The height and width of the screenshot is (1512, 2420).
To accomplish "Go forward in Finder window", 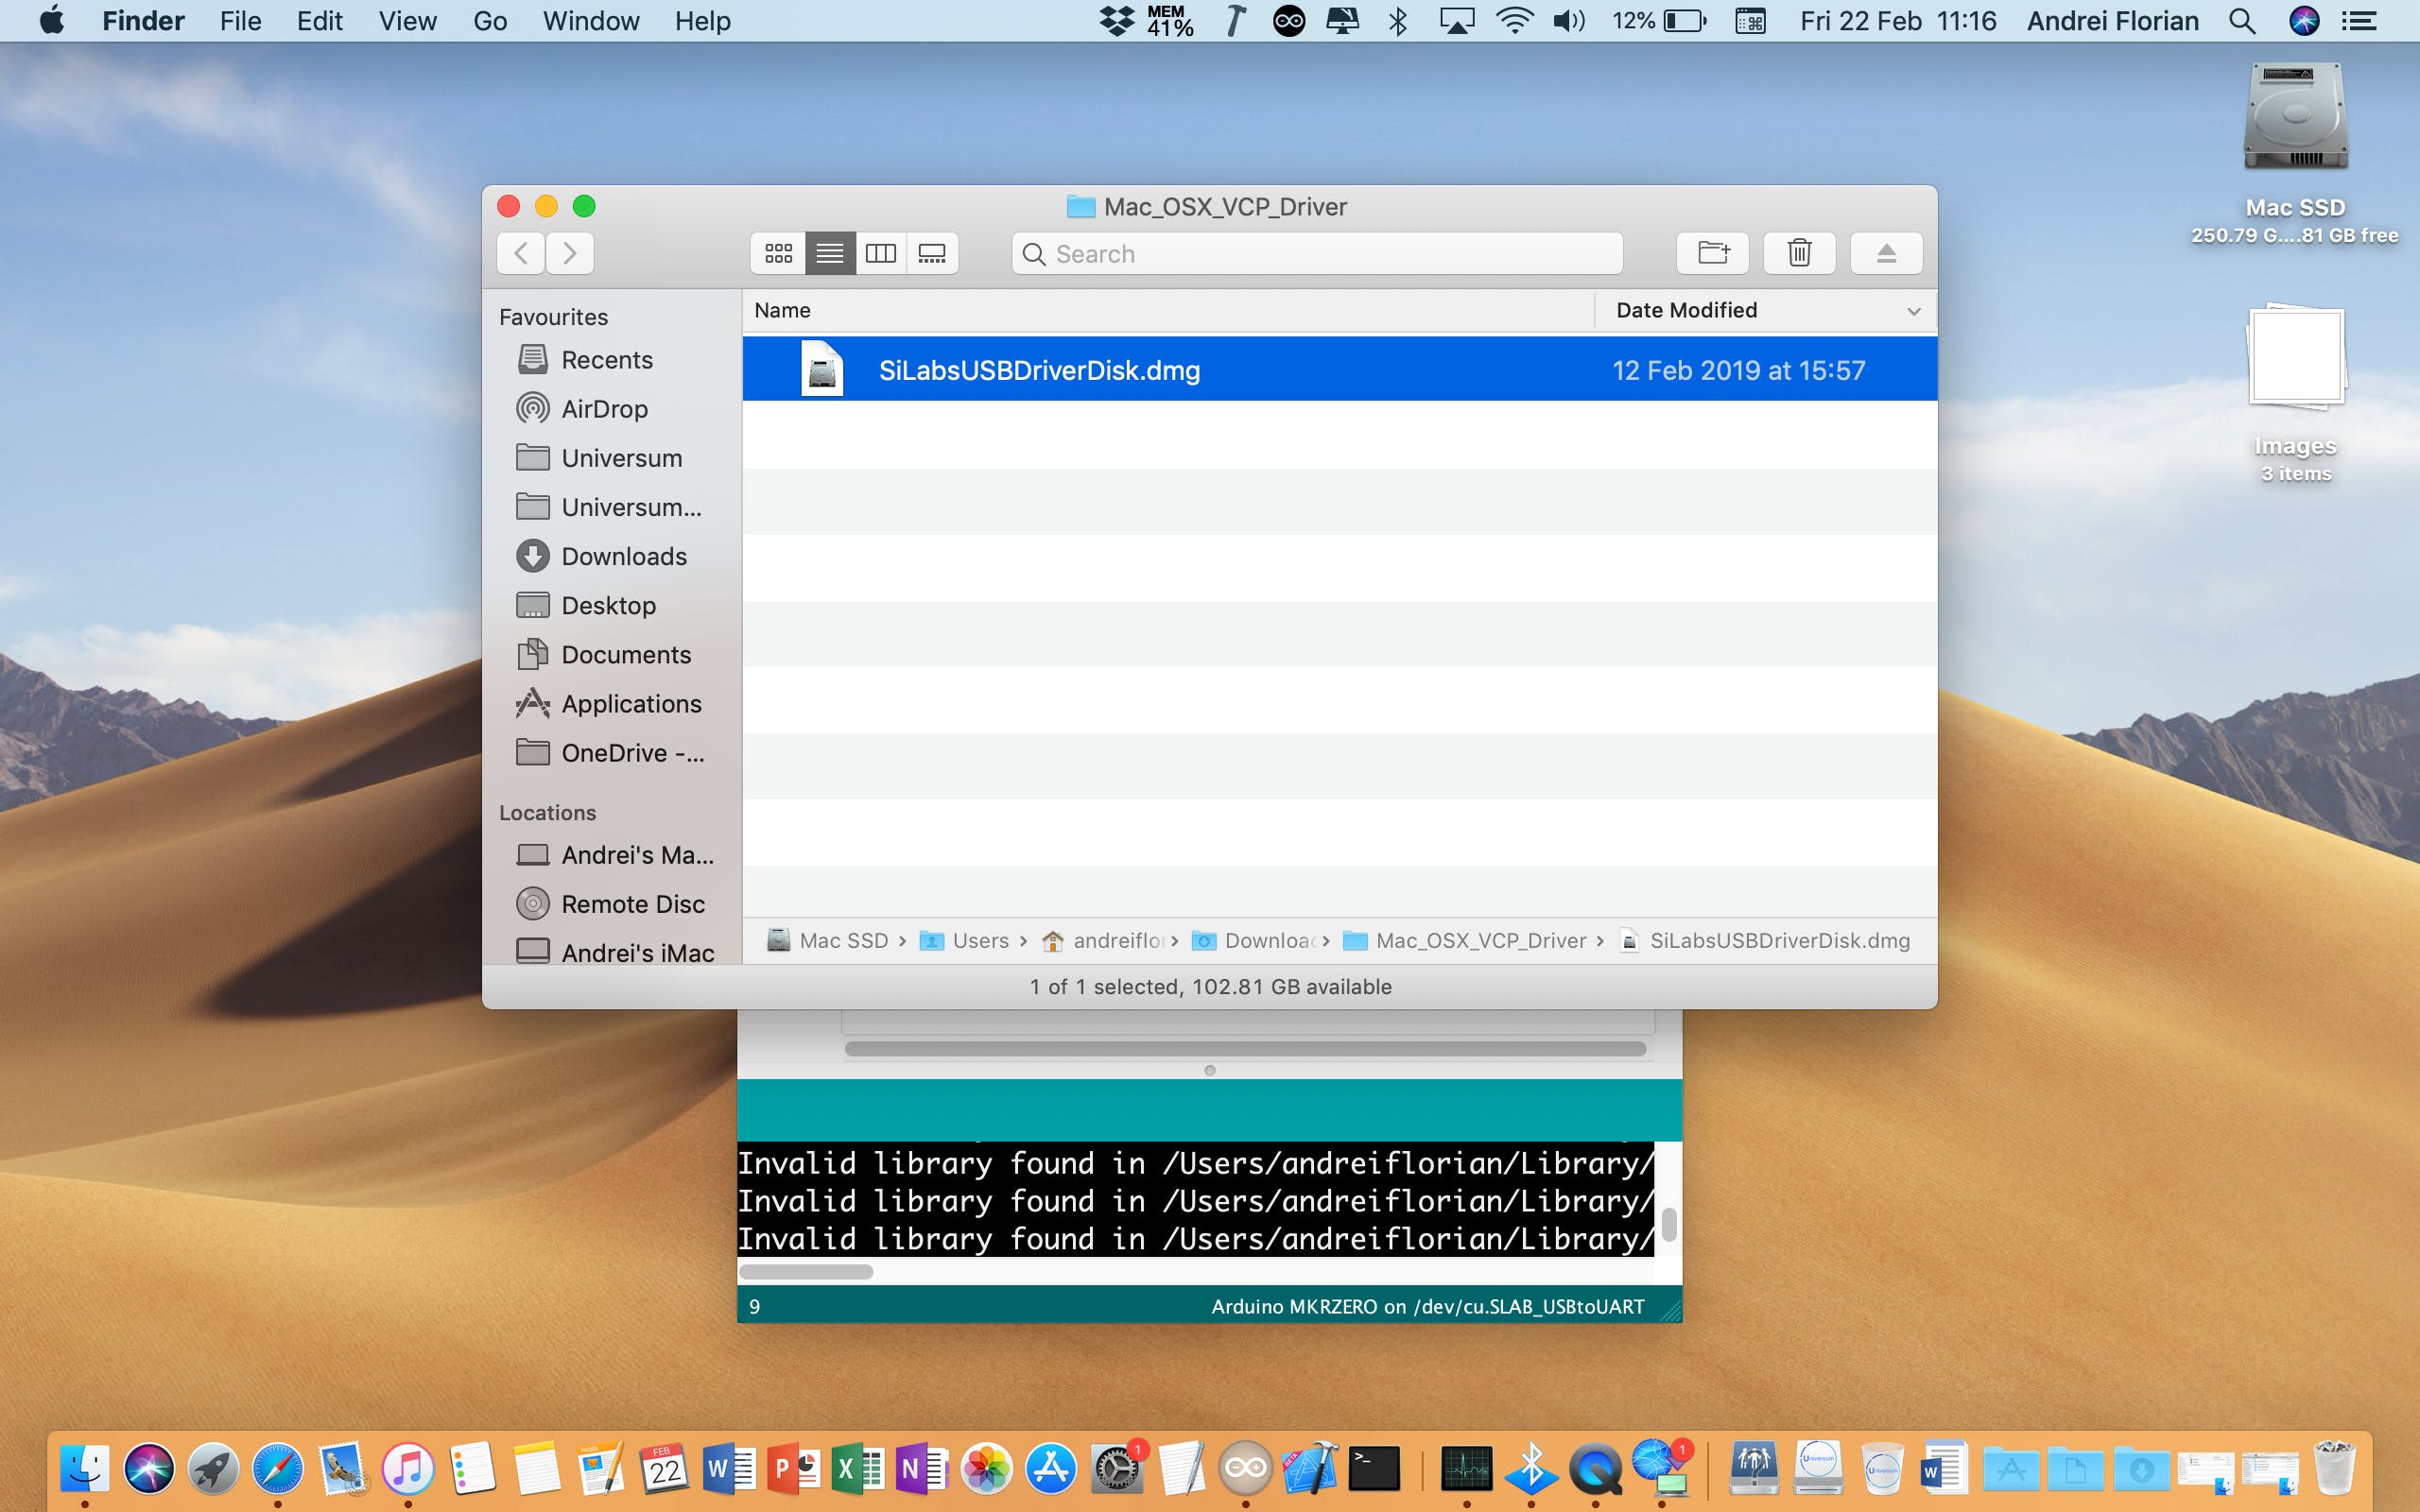I will pyautogui.click(x=570, y=254).
